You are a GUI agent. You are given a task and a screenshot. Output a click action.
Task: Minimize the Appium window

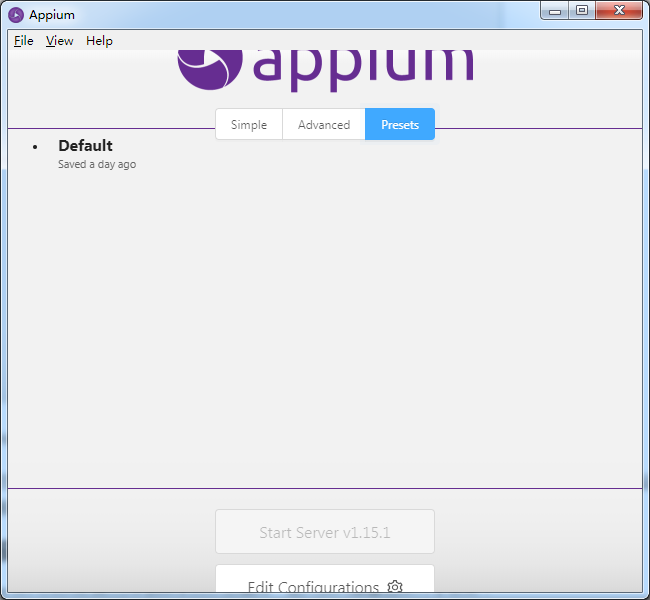tap(555, 10)
